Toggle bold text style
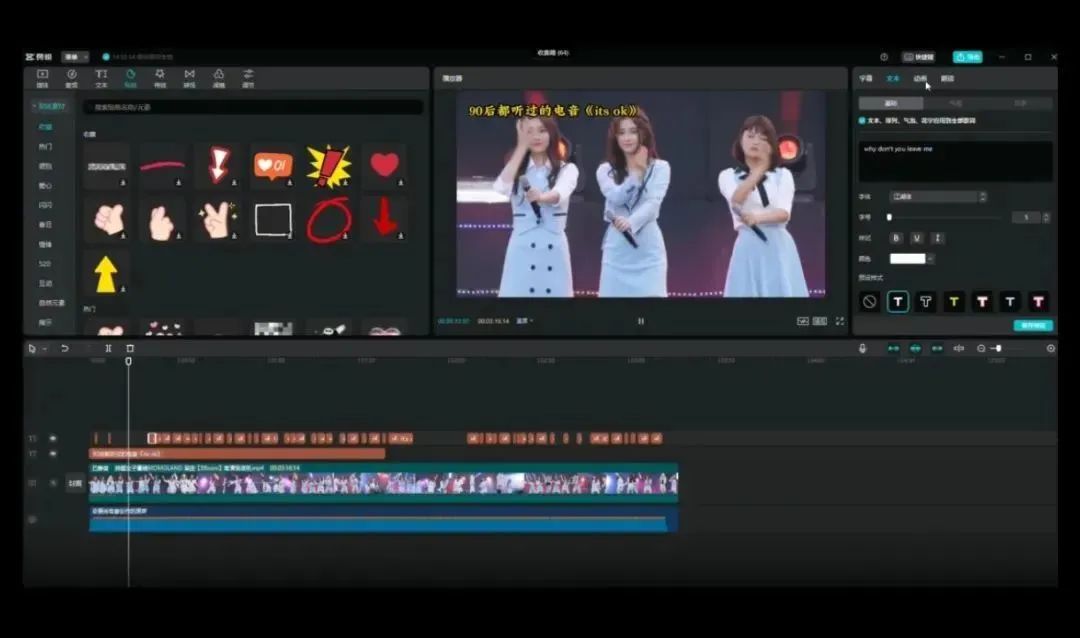 [895, 238]
